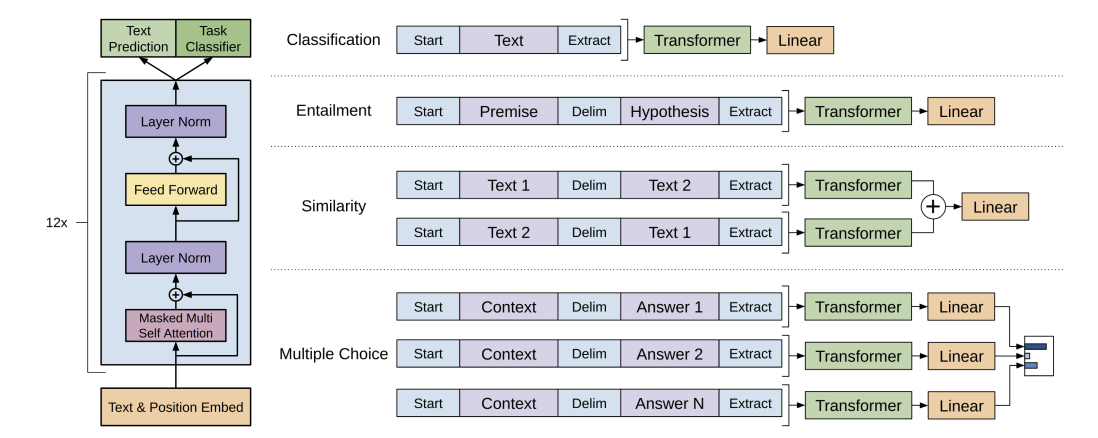Click the Transformer box in the Entailment row

tap(858, 111)
